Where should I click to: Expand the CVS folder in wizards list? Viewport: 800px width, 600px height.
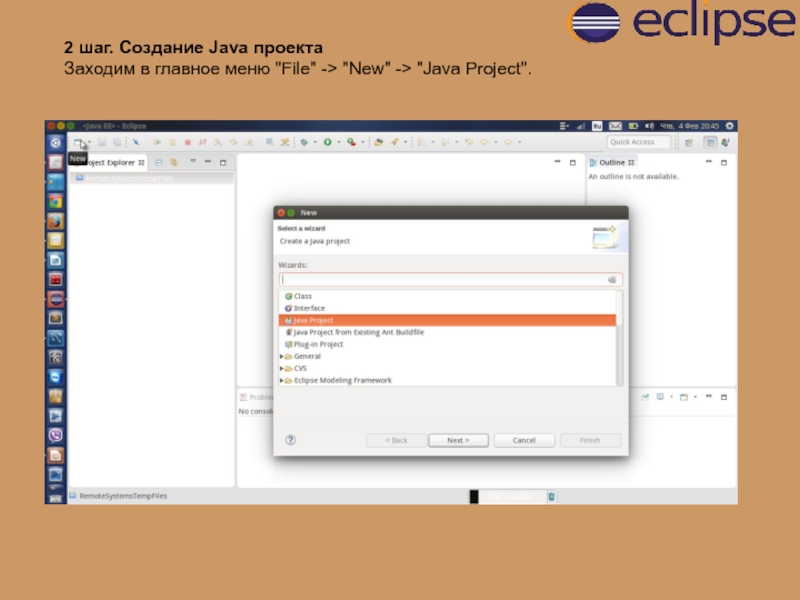tap(282, 368)
